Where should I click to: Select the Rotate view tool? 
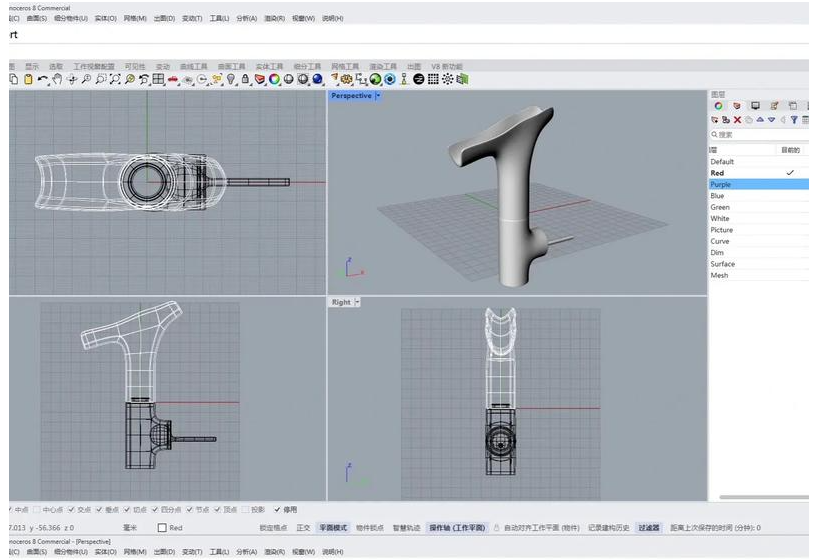[x=72, y=79]
